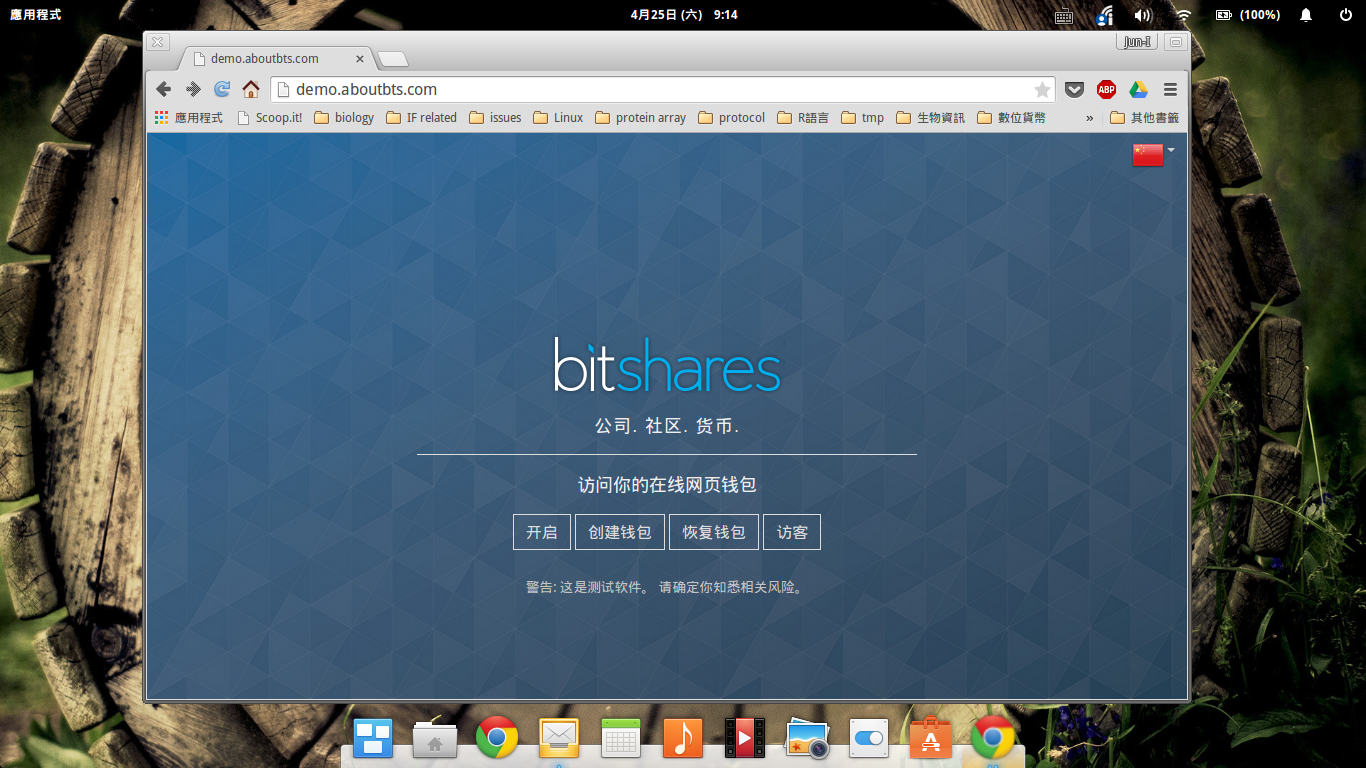The height and width of the screenshot is (768, 1366).
Task: Click the bitshares logo
Action: click(667, 365)
